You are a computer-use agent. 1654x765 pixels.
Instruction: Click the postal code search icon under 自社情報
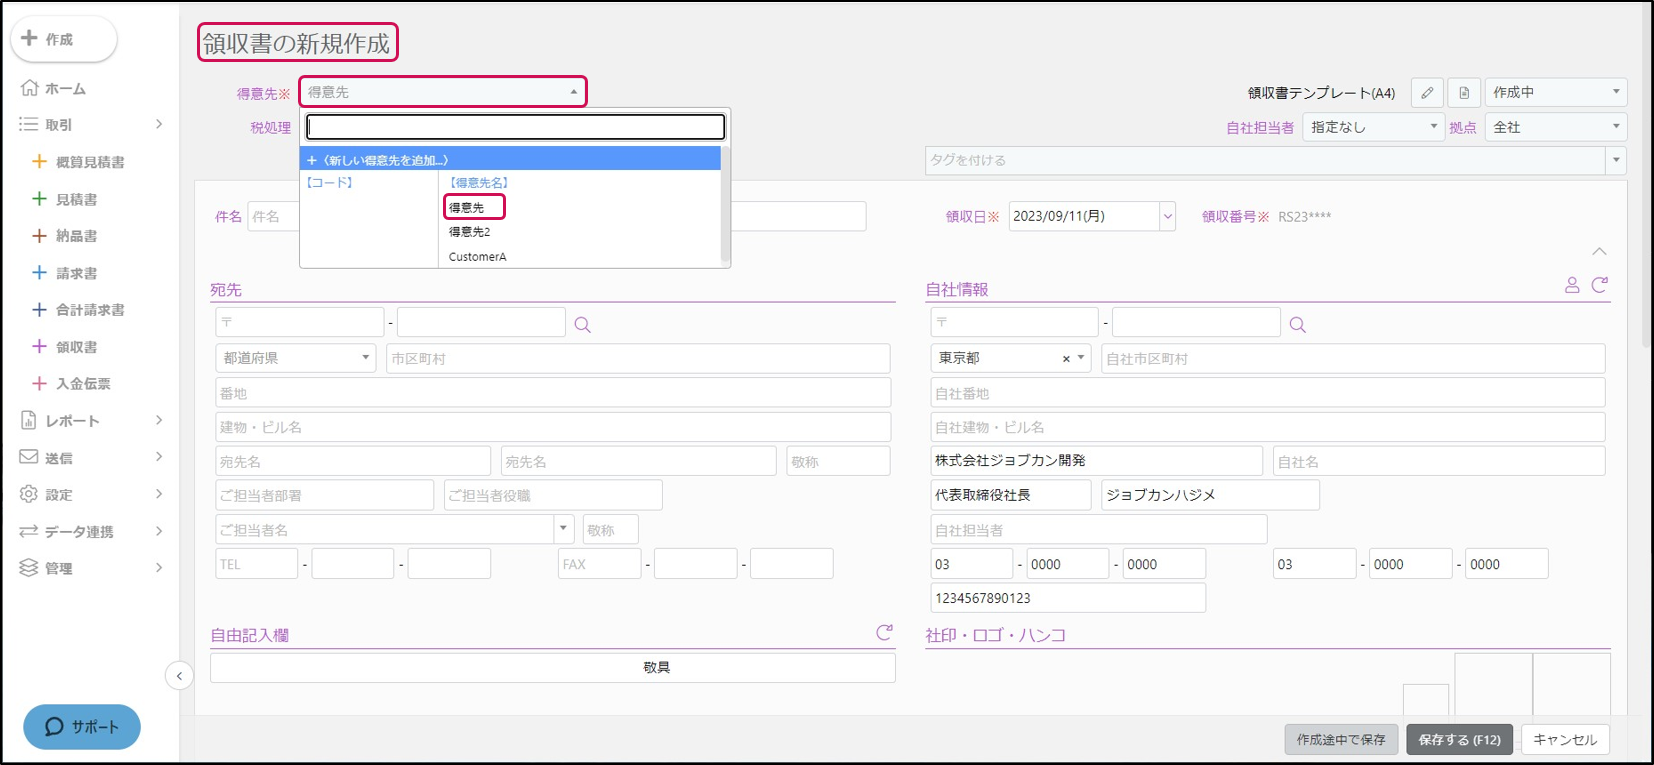(1298, 325)
